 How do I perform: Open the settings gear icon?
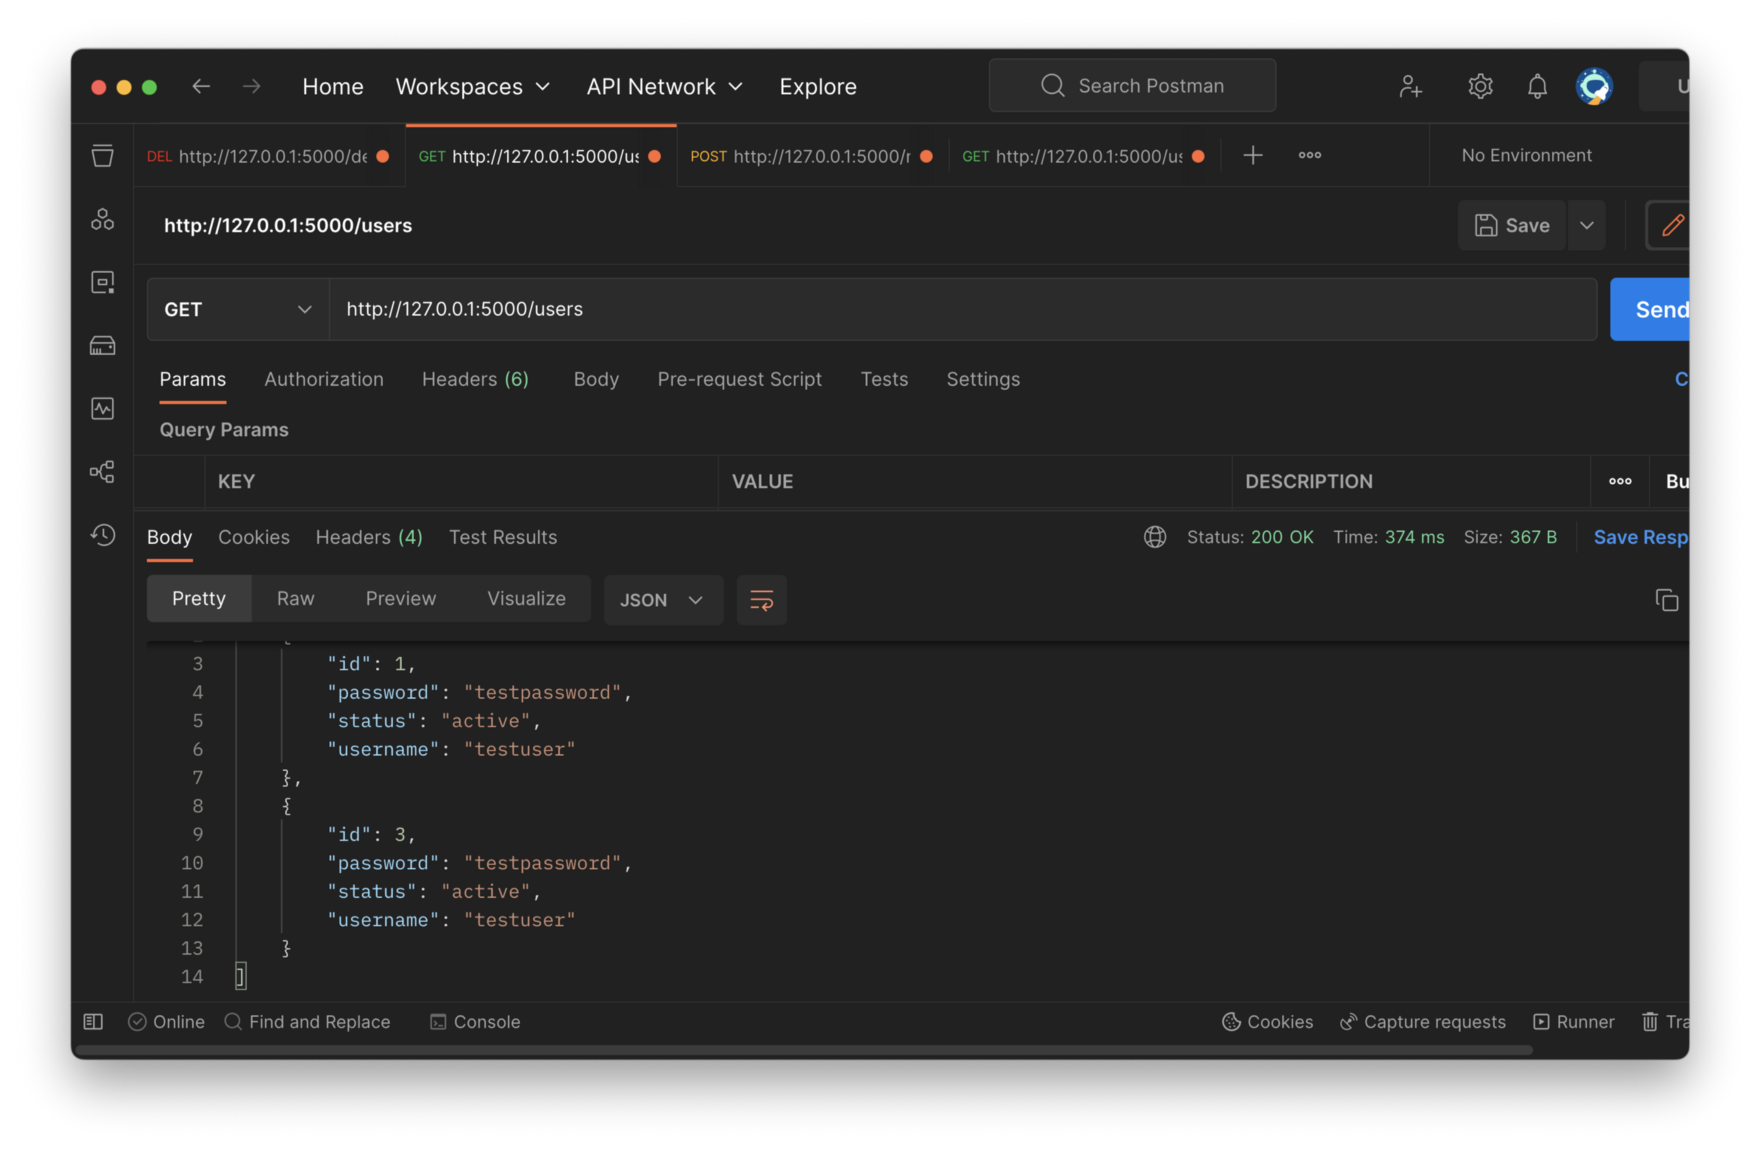(x=1480, y=86)
